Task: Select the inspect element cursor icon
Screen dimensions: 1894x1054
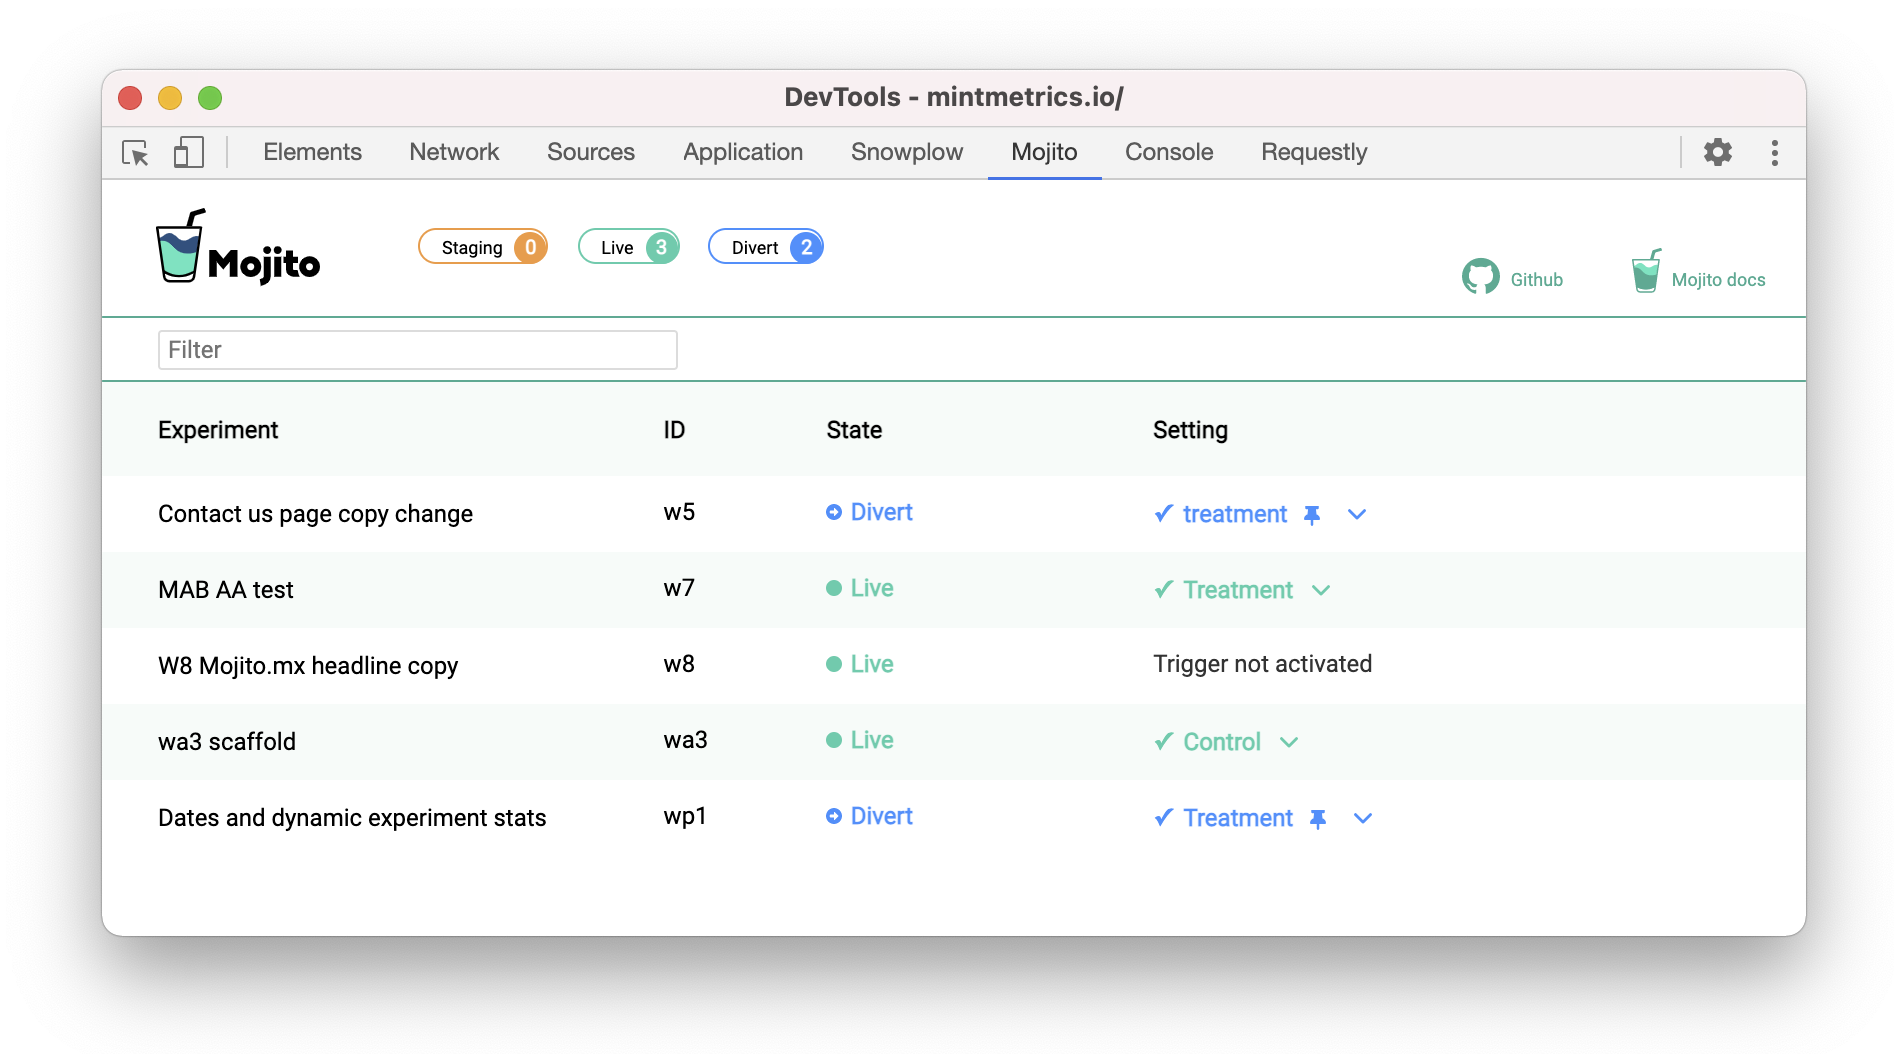Action: click(136, 152)
